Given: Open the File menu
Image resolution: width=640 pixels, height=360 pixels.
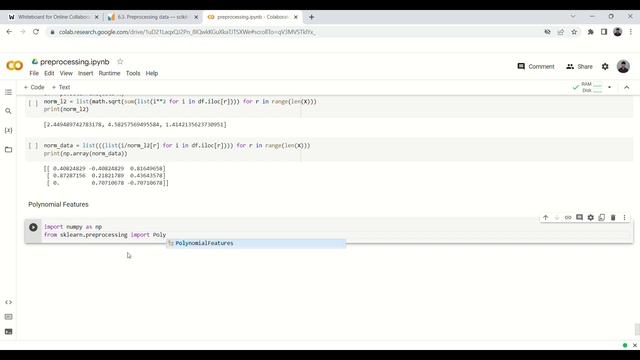Looking at the screenshot, I should click(34, 73).
